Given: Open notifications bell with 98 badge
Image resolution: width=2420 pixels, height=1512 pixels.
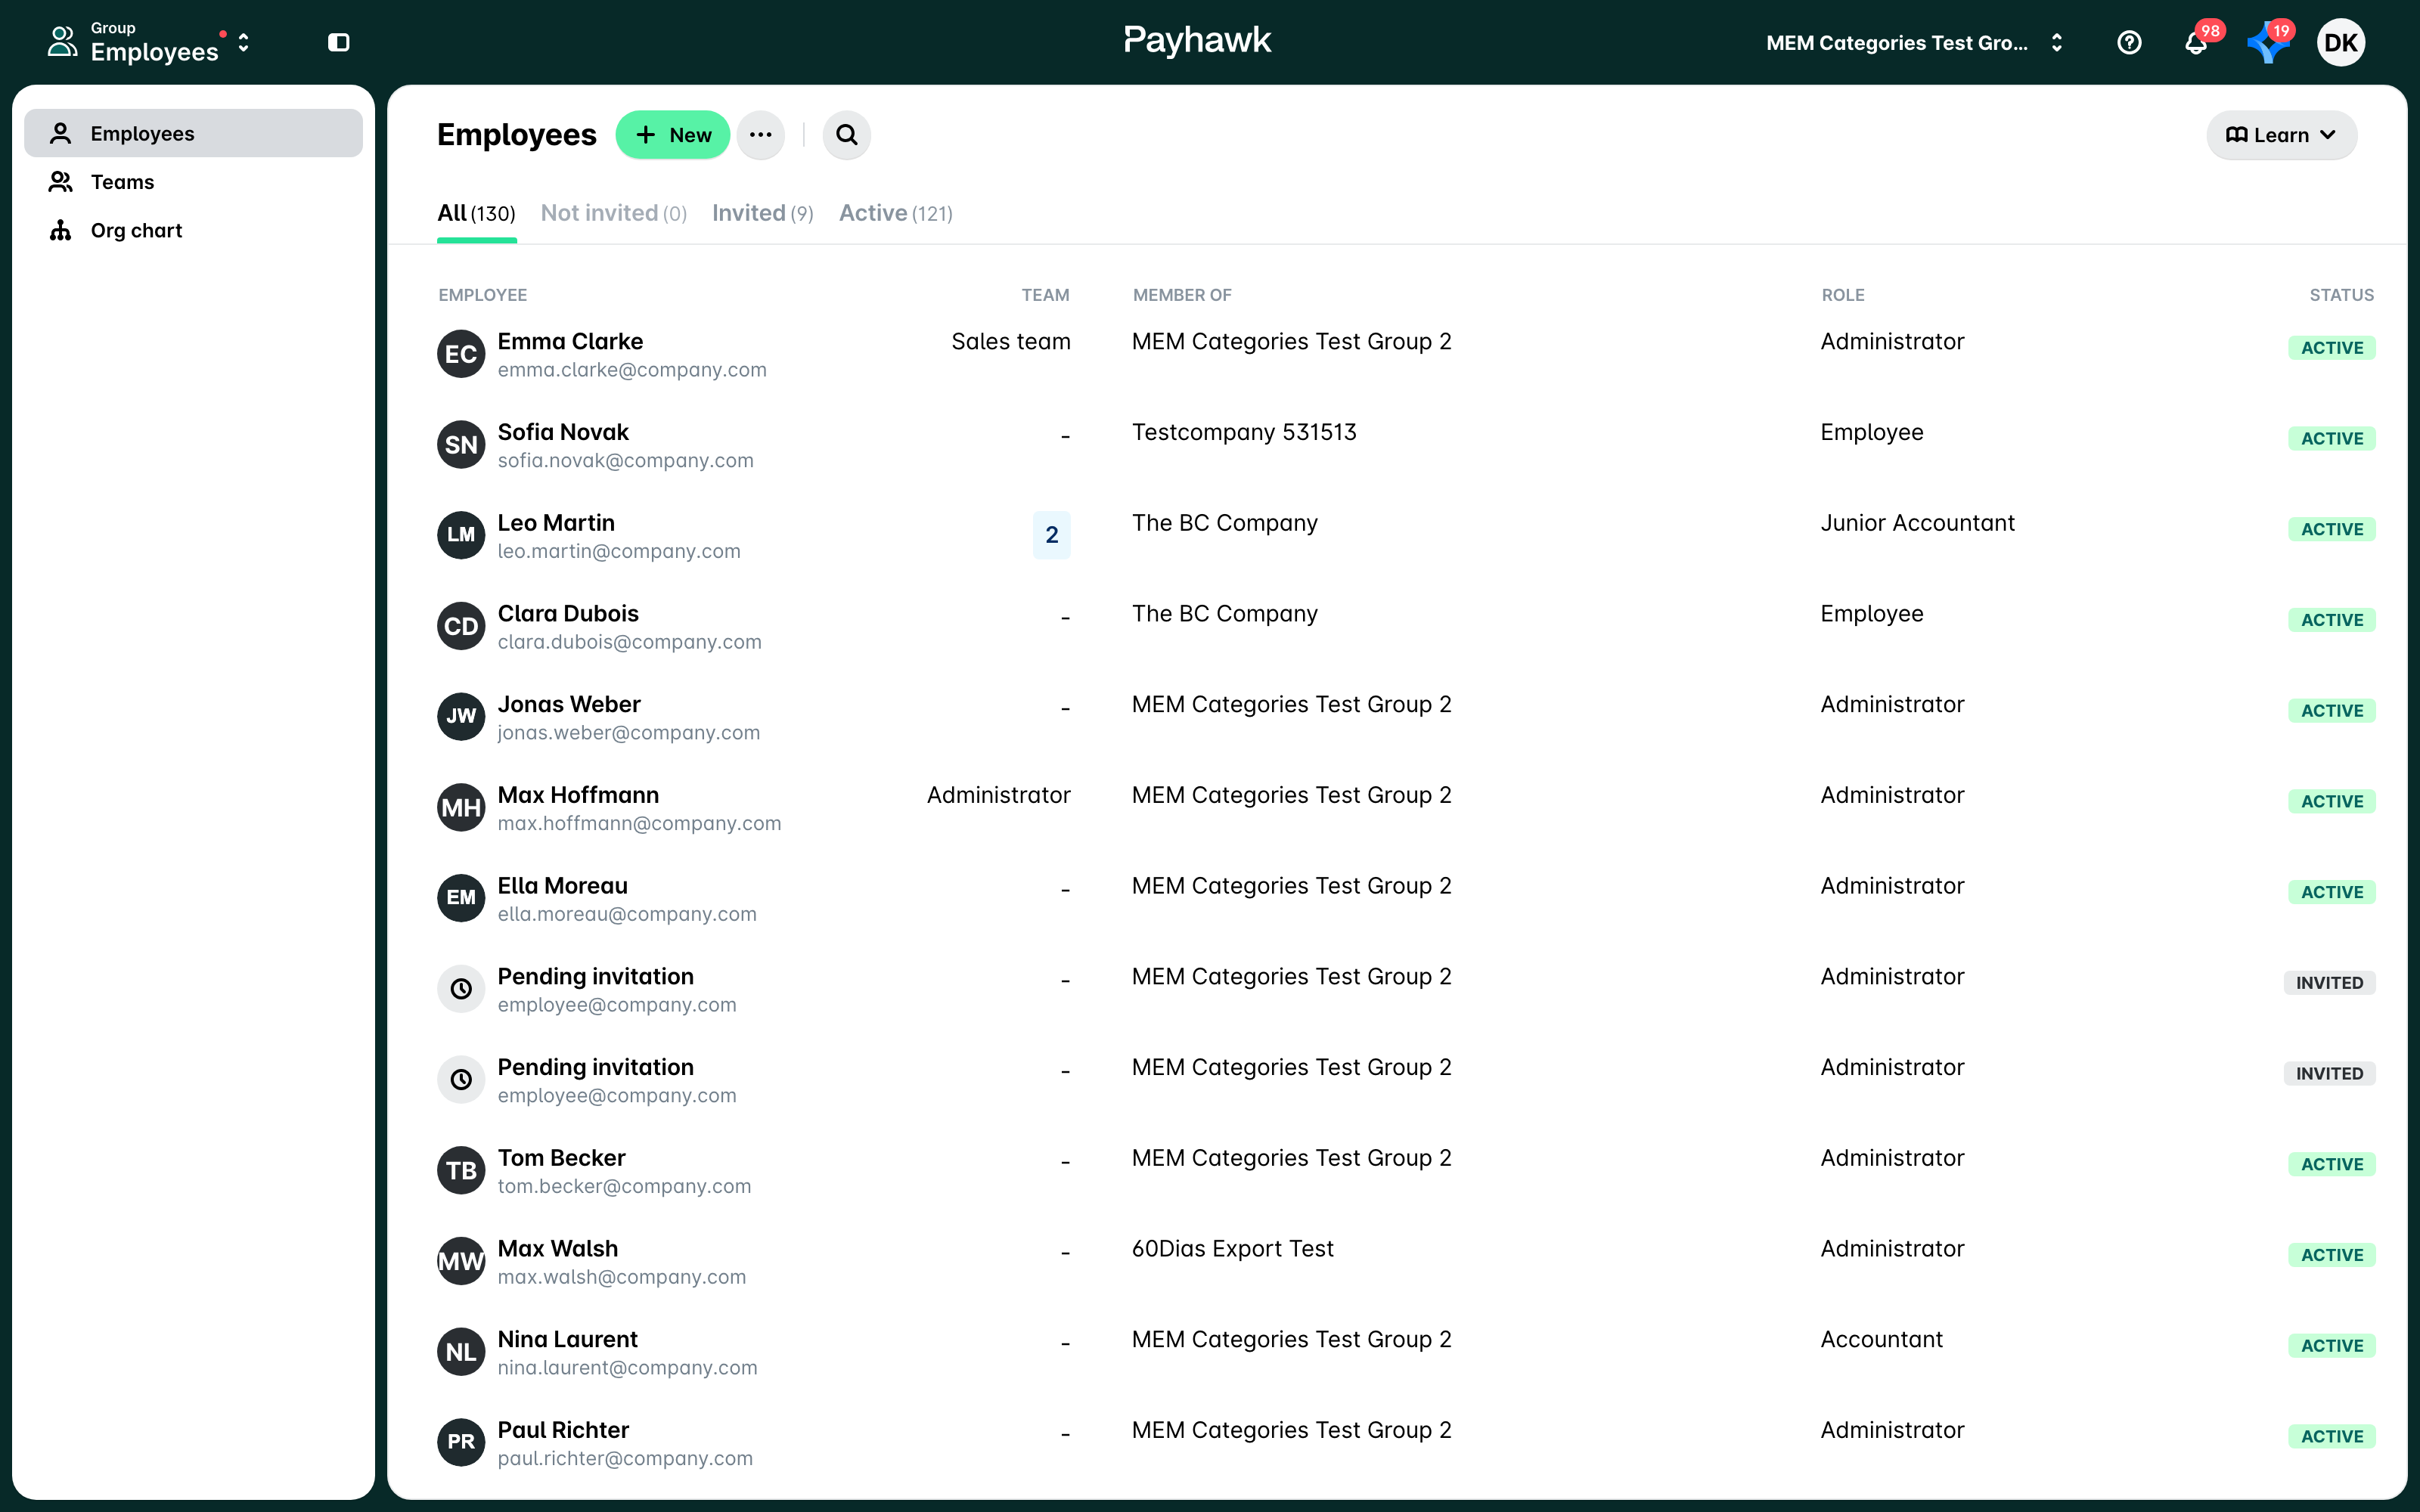Looking at the screenshot, I should tap(2196, 42).
